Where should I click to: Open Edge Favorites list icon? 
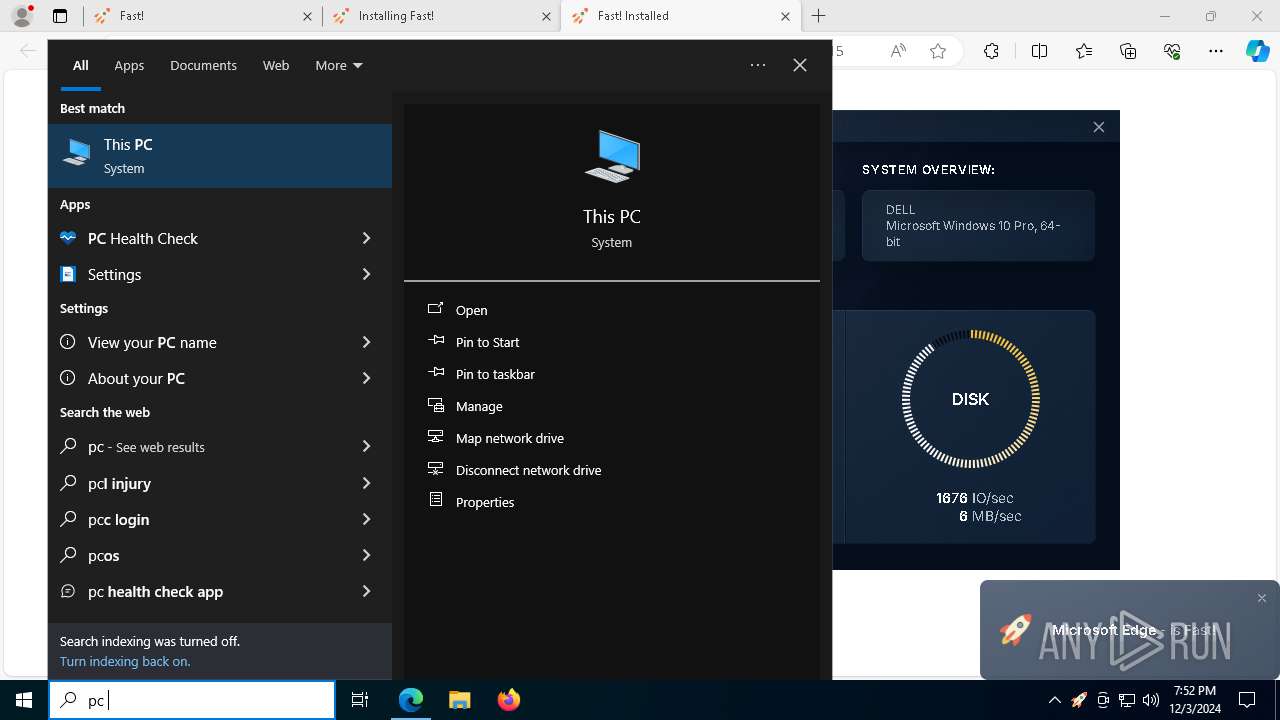pos(1084,51)
